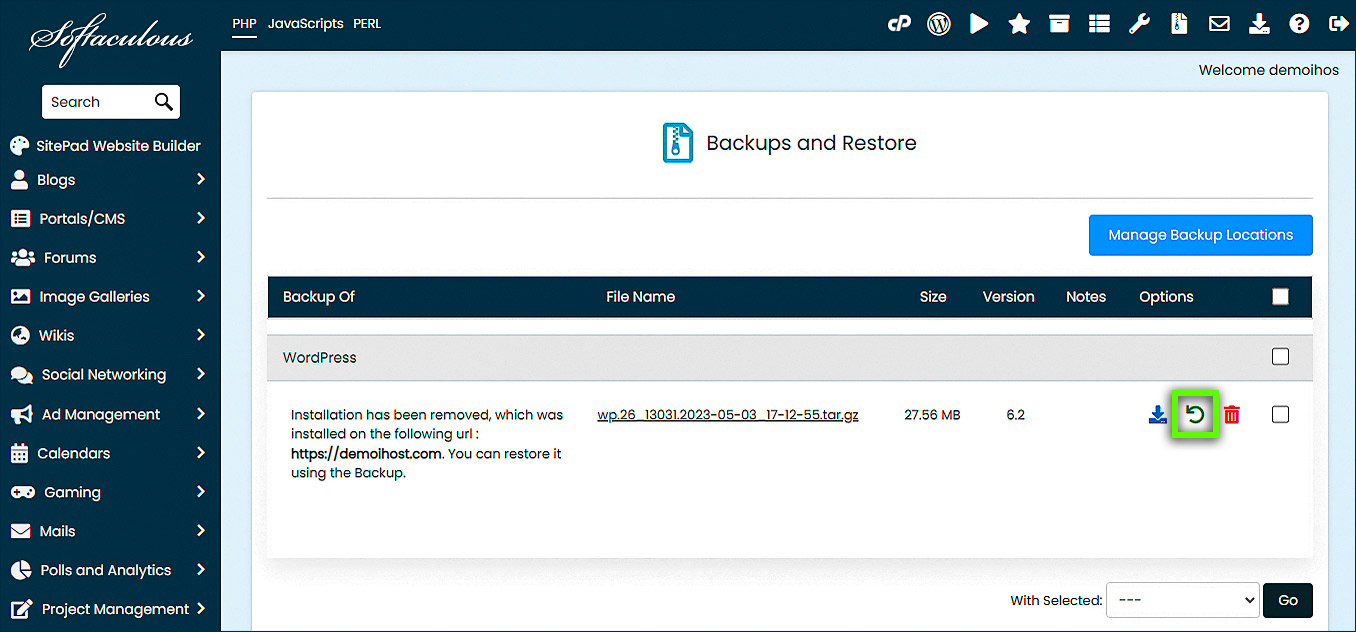
Task: Open the WordPress manager icon in top bar
Action: coord(938,24)
